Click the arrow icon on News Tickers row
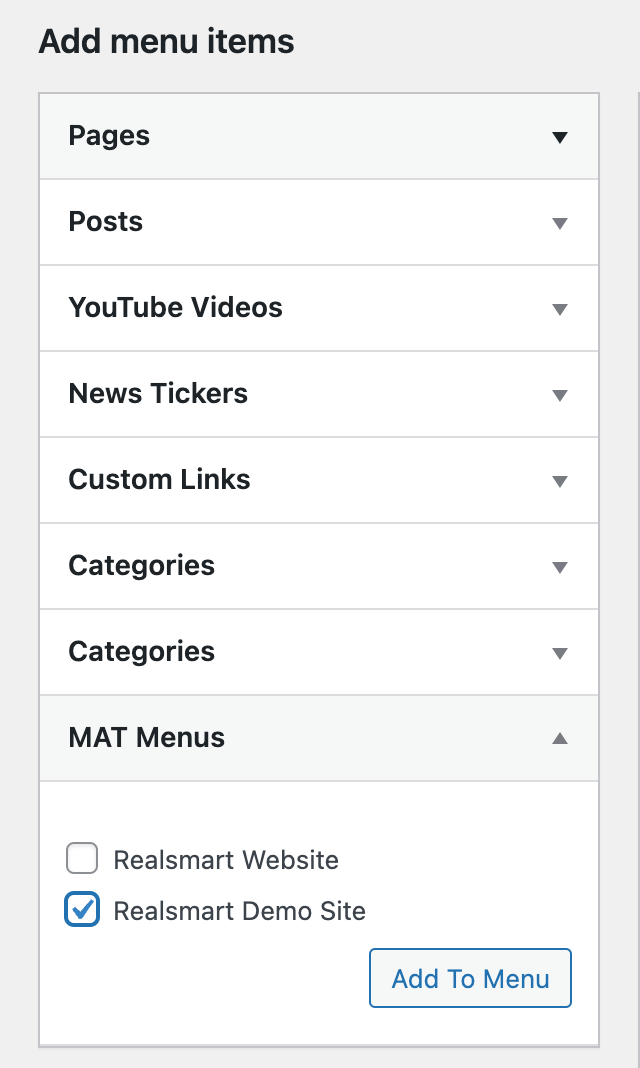This screenshot has height=1068, width=640. [x=560, y=395]
